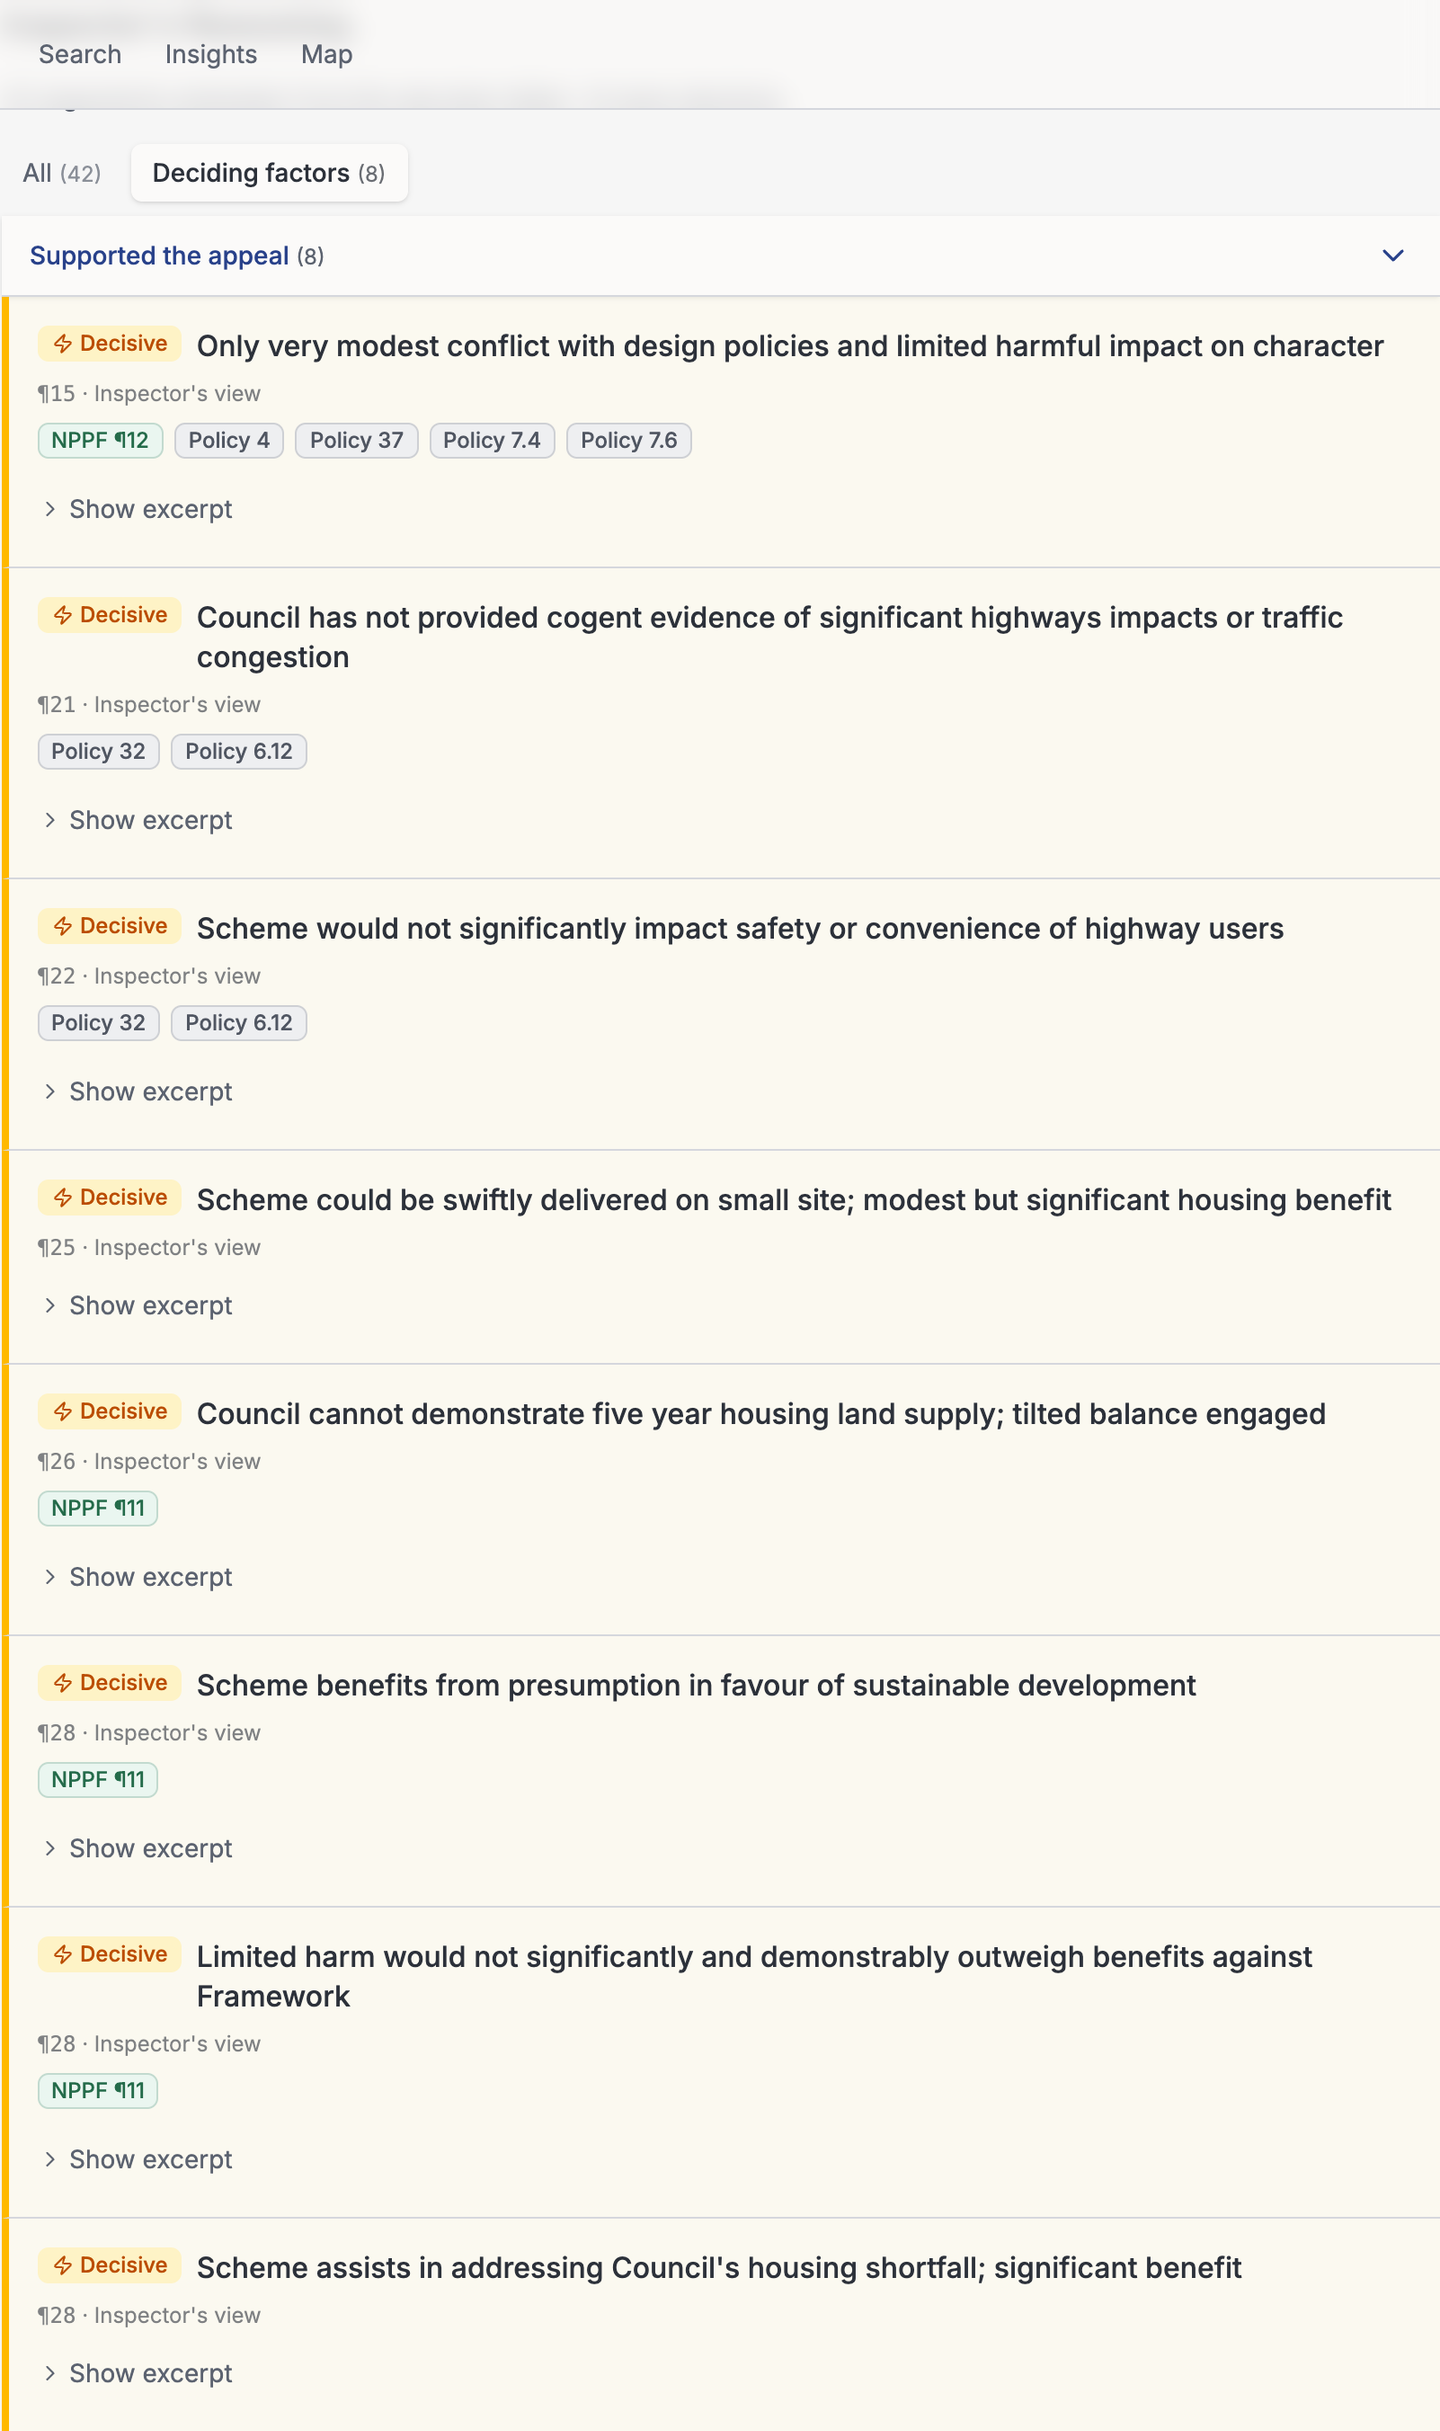The height and width of the screenshot is (2431, 1440).
Task: Show excerpt for the housing land supply factor
Action: (137, 1576)
